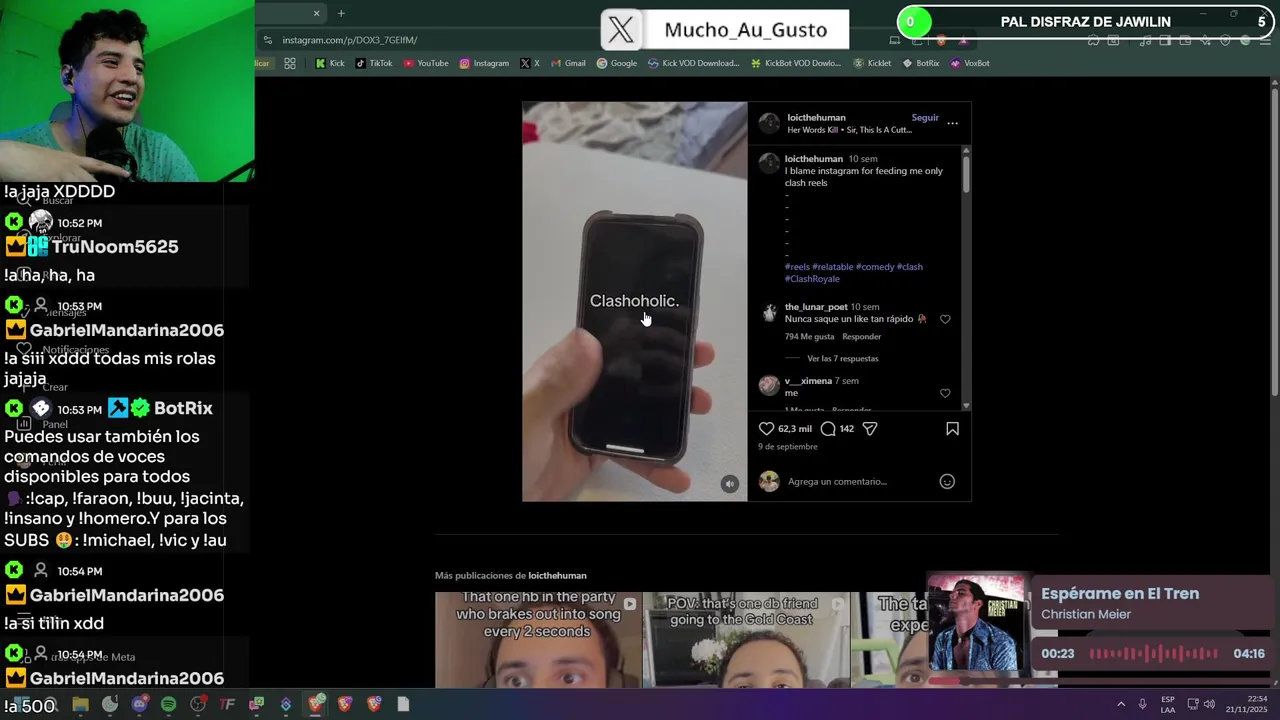Open the Instagram bookmark
1280x720 pixels.
pyautogui.click(x=484, y=63)
